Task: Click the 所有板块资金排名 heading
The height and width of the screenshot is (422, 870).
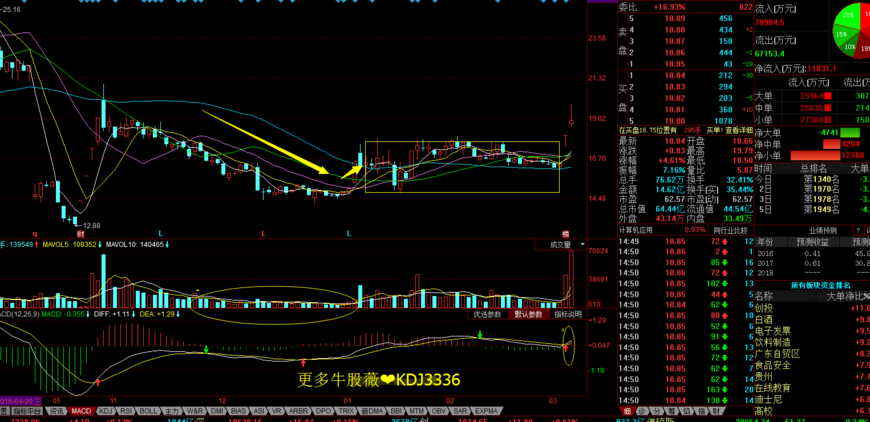Action: click(821, 285)
